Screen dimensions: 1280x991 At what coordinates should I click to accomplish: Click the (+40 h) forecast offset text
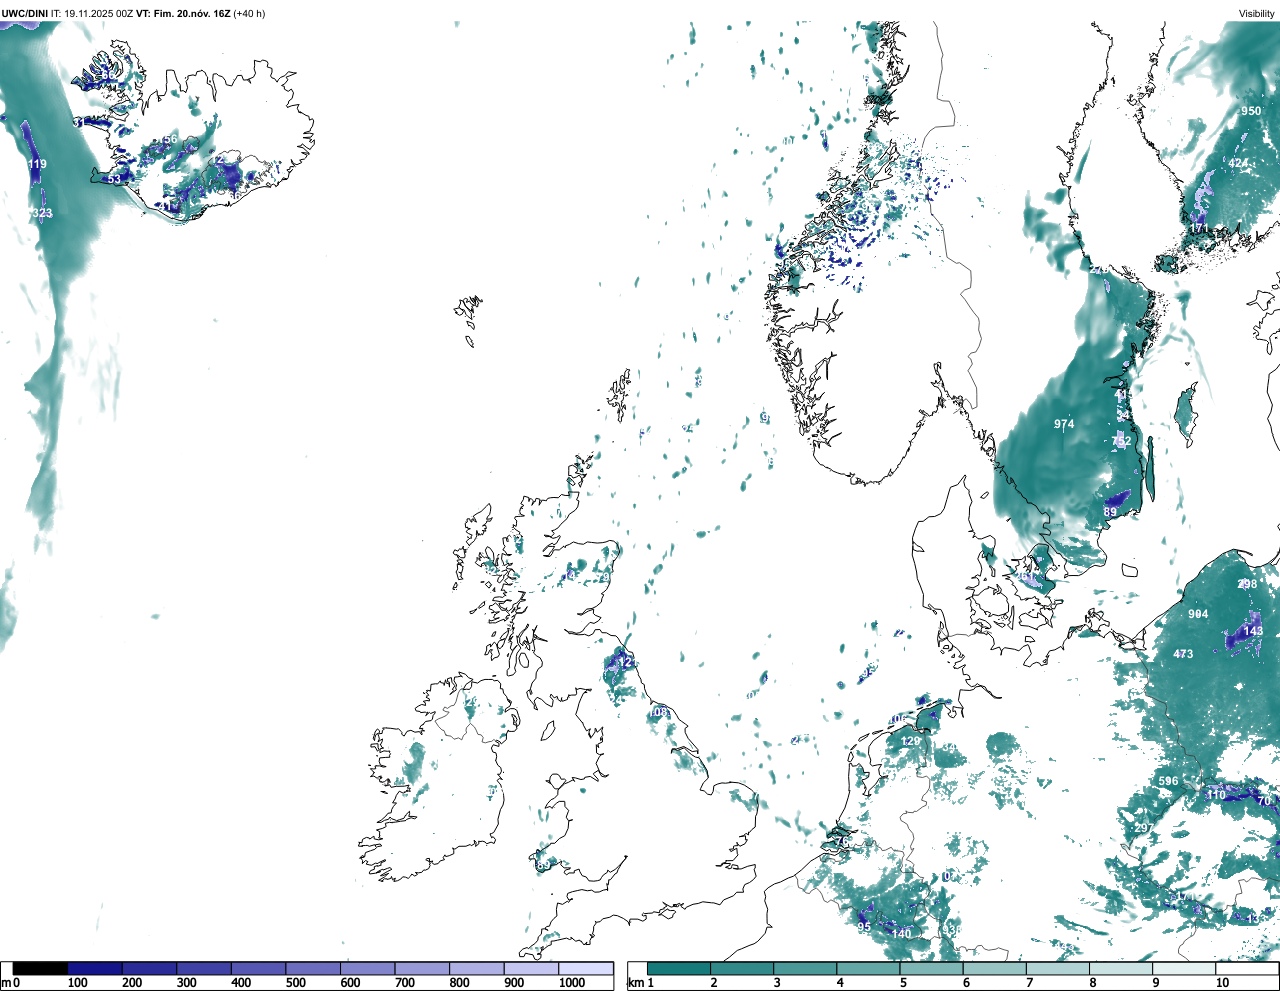tap(249, 14)
